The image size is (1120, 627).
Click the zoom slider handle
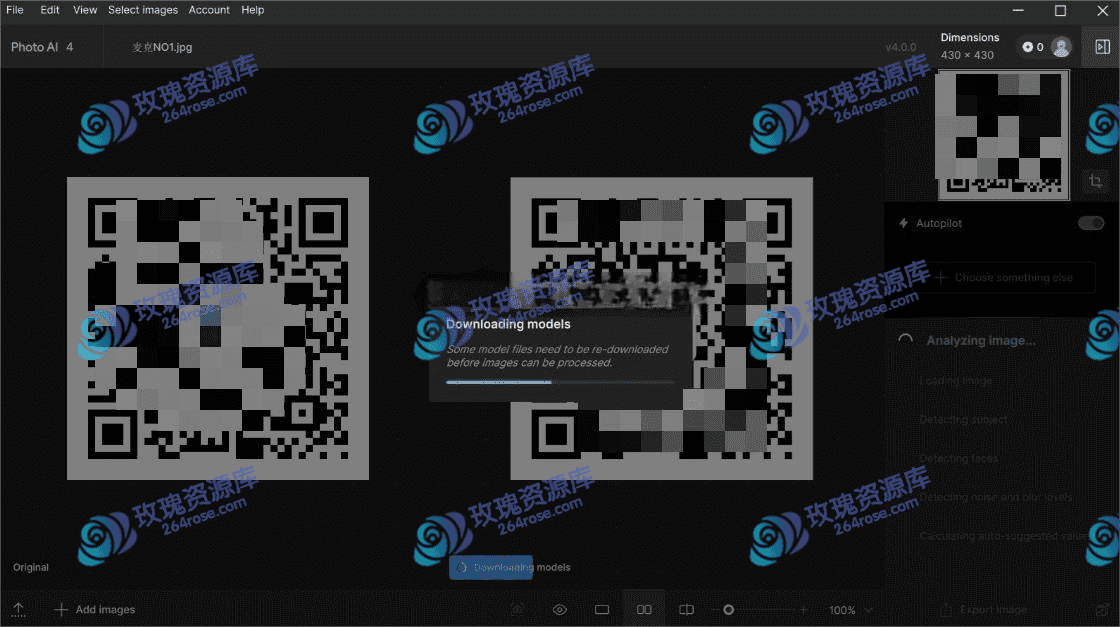(729, 610)
